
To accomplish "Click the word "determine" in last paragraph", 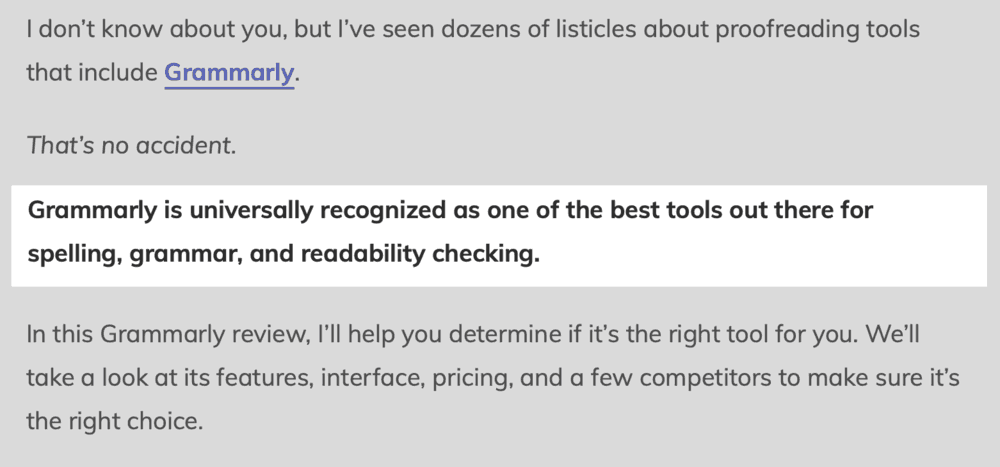I will point(502,334).
